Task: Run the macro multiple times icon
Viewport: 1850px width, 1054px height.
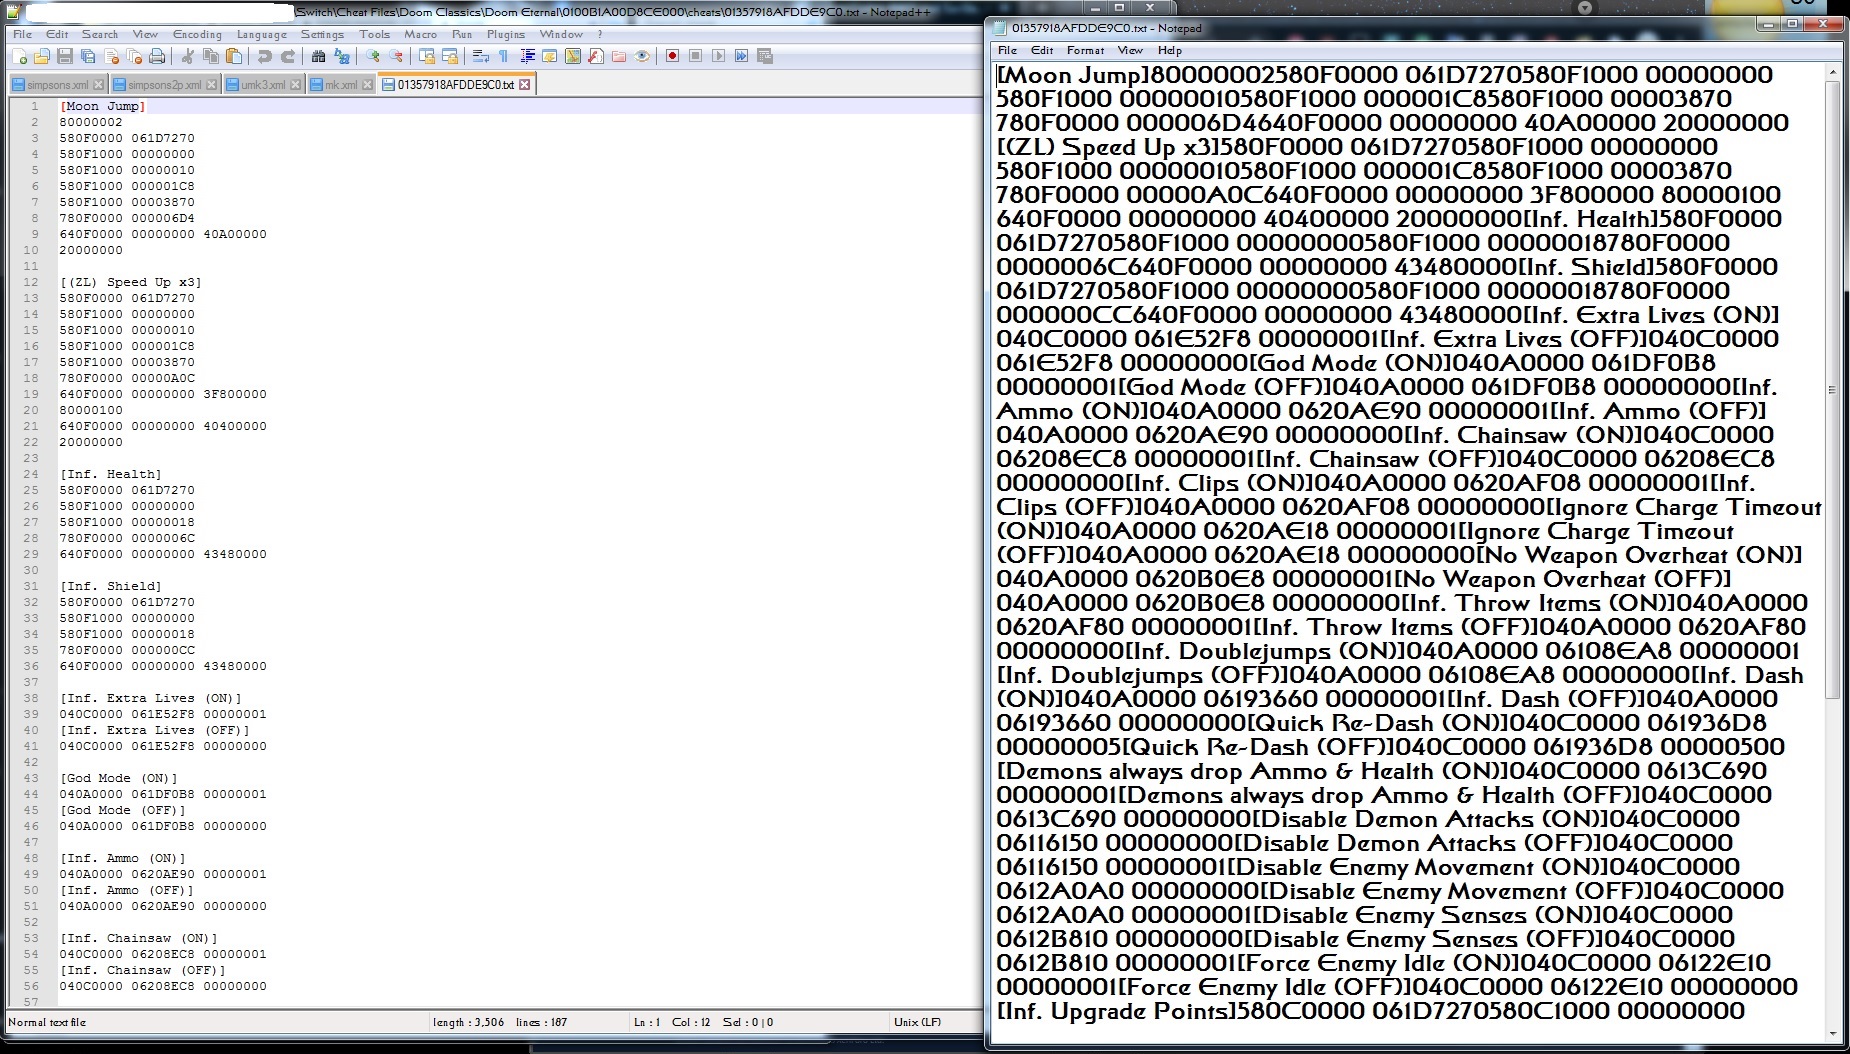Action: (x=742, y=56)
